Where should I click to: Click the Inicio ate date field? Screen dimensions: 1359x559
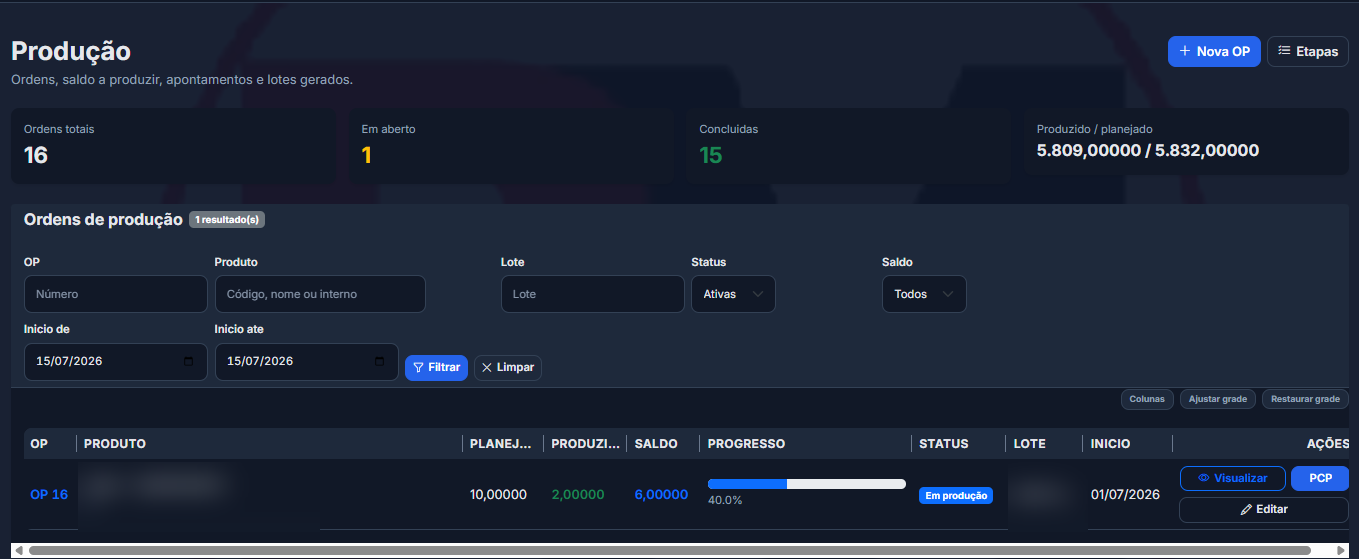pyautogui.click(x=307, y=362)
